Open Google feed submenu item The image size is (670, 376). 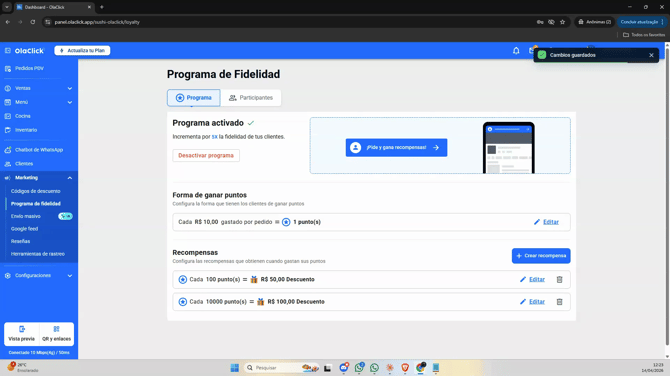[24, 229]
